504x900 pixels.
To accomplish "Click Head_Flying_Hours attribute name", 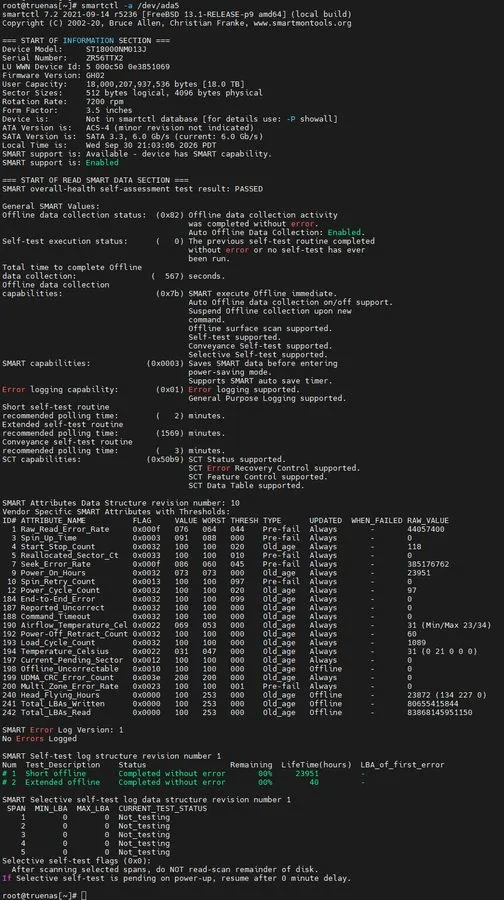I will (60, 695).
